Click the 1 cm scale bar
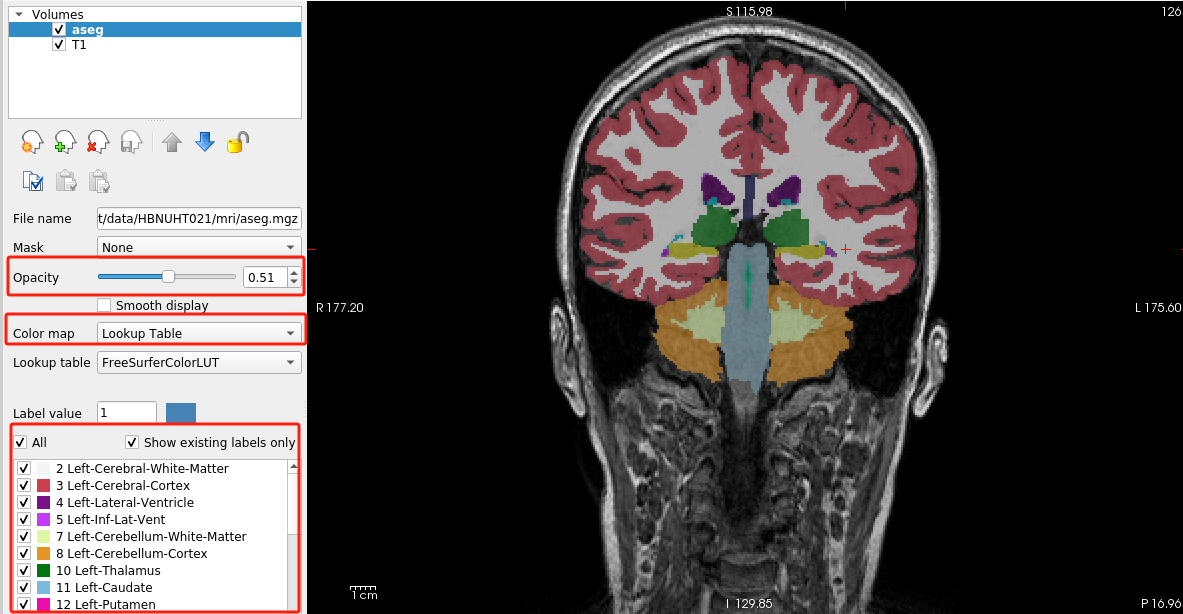1183x614 pixels. [x=364, y=592]
